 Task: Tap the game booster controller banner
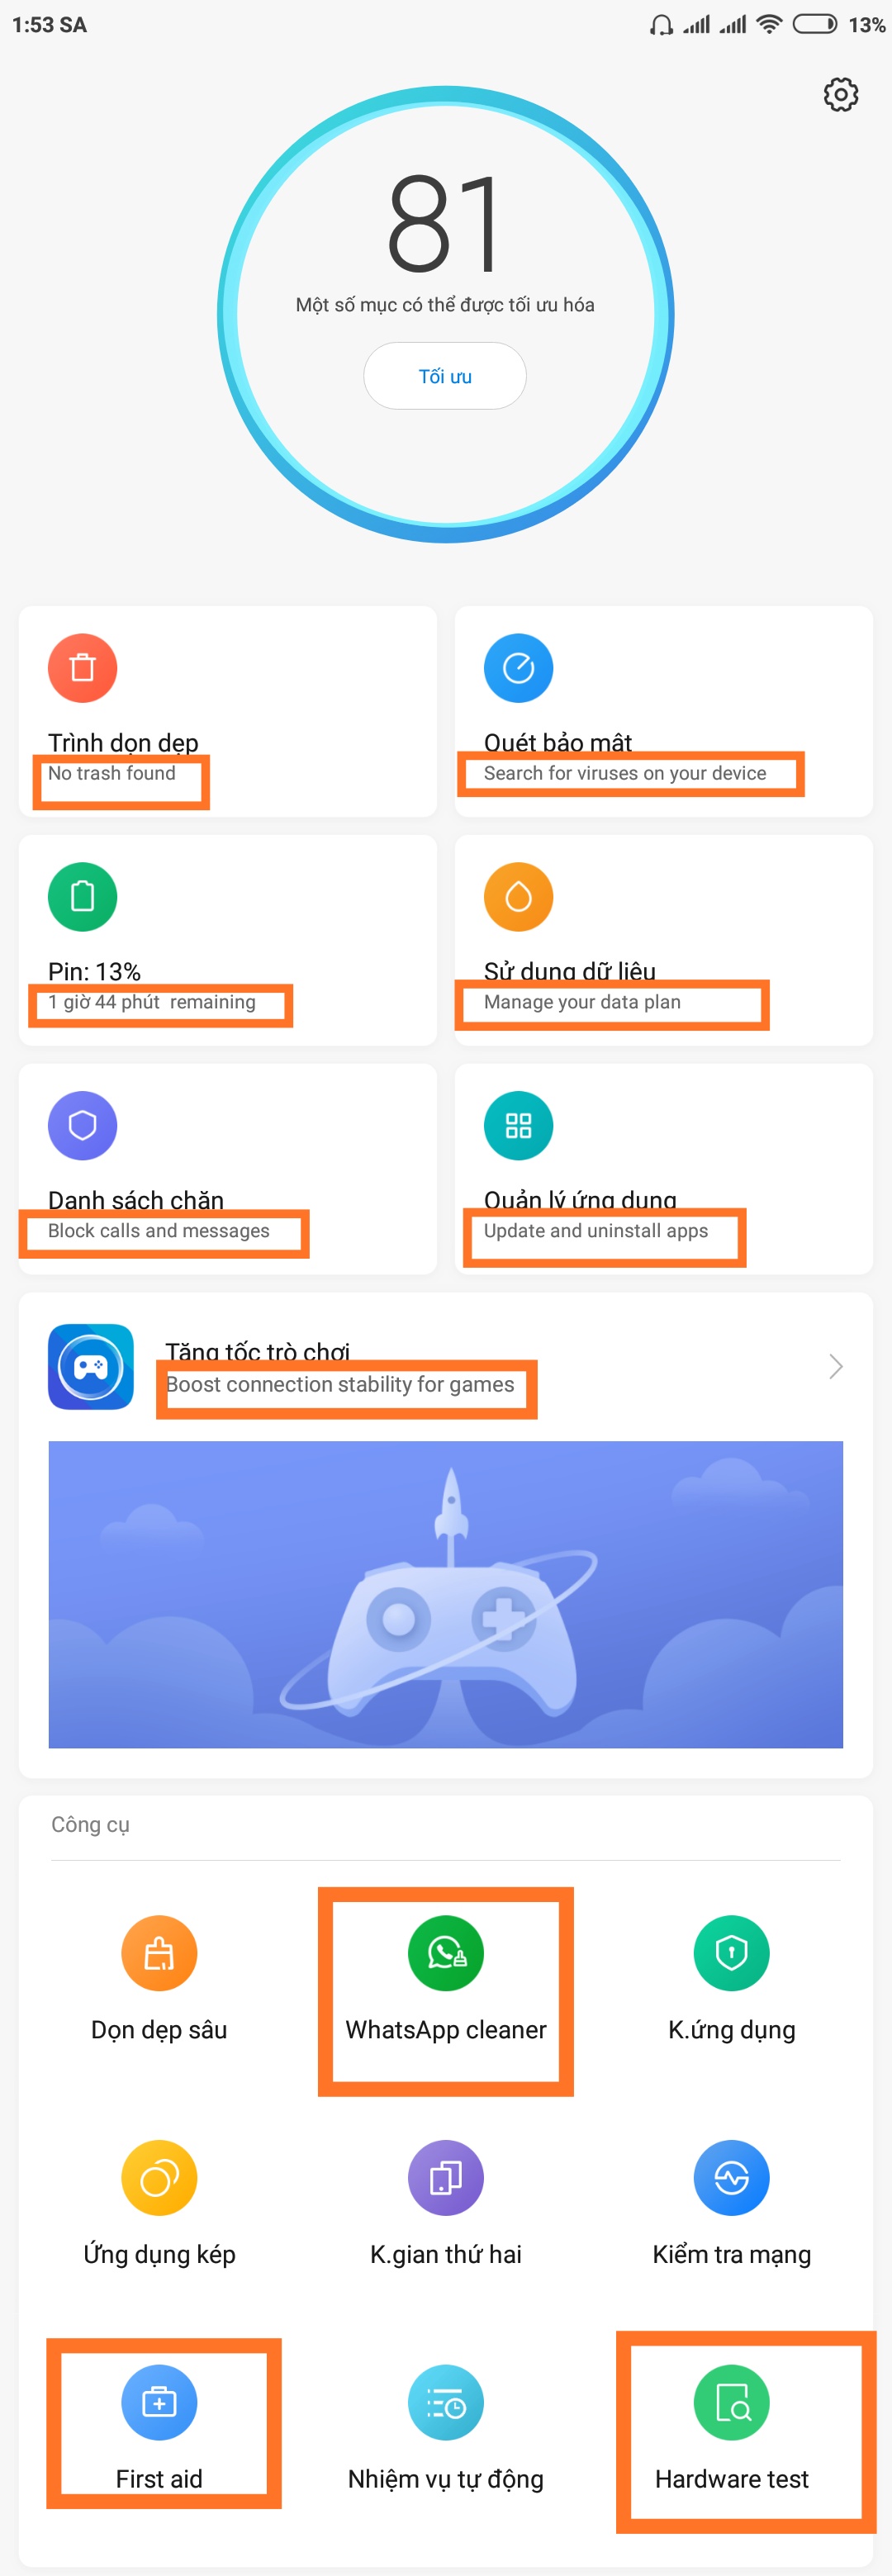446,1594
